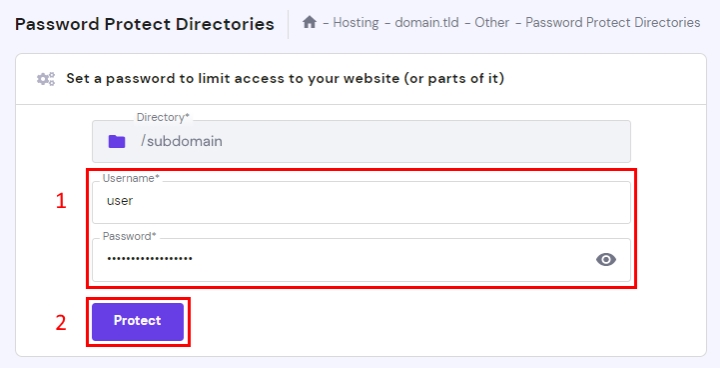Click the Password* field label
Image resolution: width=720 pixels, height=368 pixels.
pos(129,236)
